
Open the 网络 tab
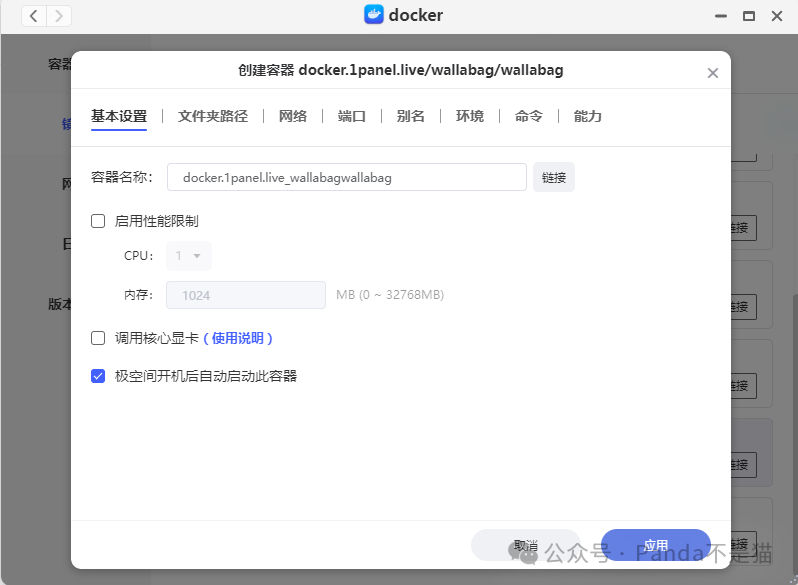(293, 117)
